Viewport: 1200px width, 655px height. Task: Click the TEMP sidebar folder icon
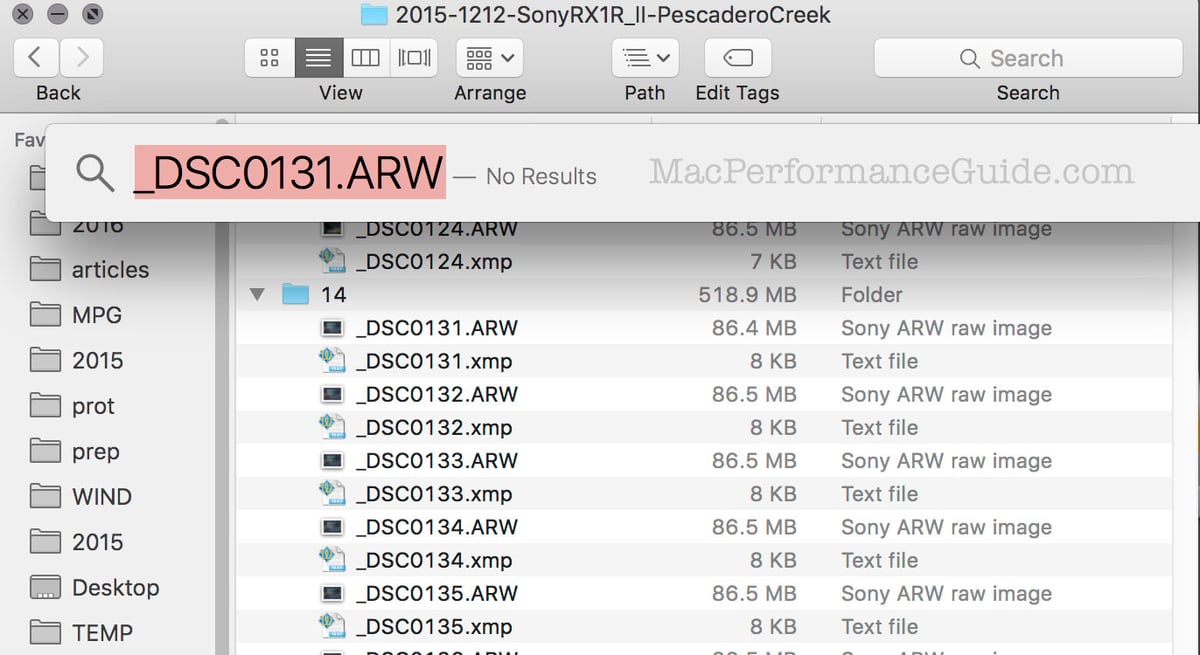point(45,633)
